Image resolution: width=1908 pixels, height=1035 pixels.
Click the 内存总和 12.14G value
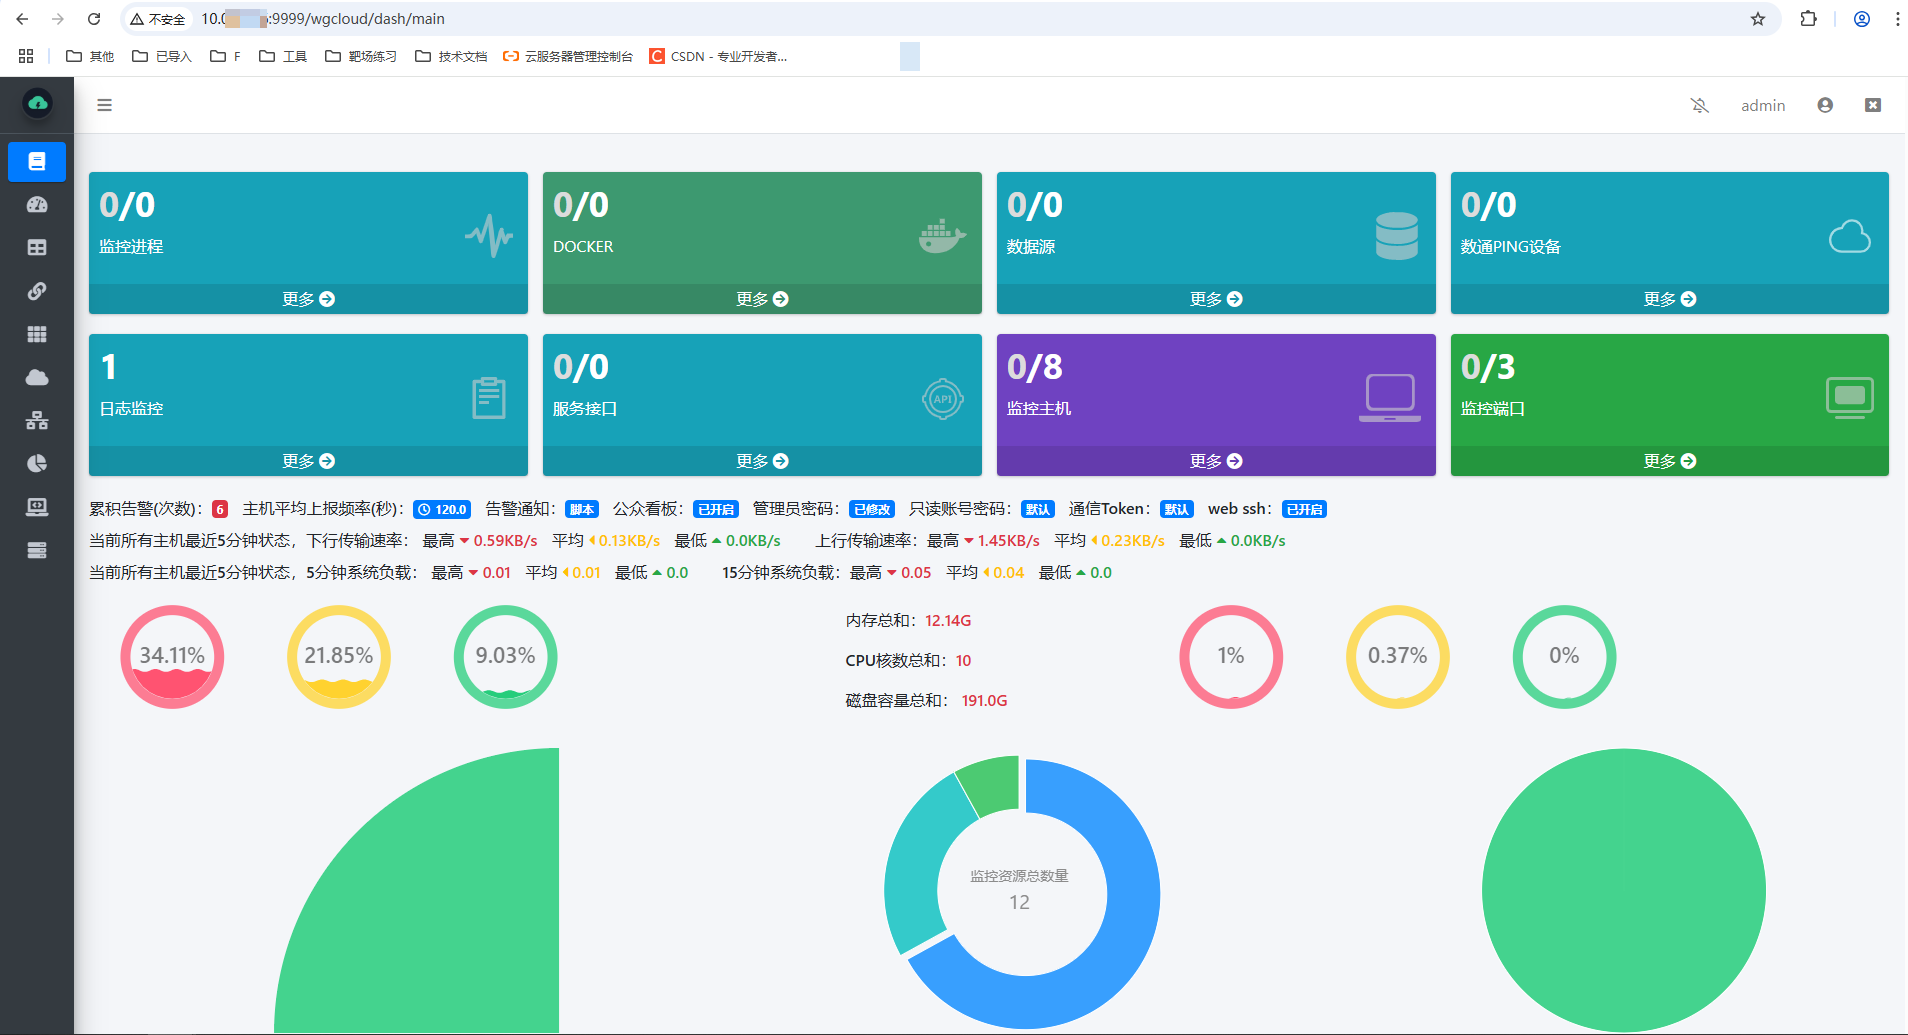tap(948, 621)
